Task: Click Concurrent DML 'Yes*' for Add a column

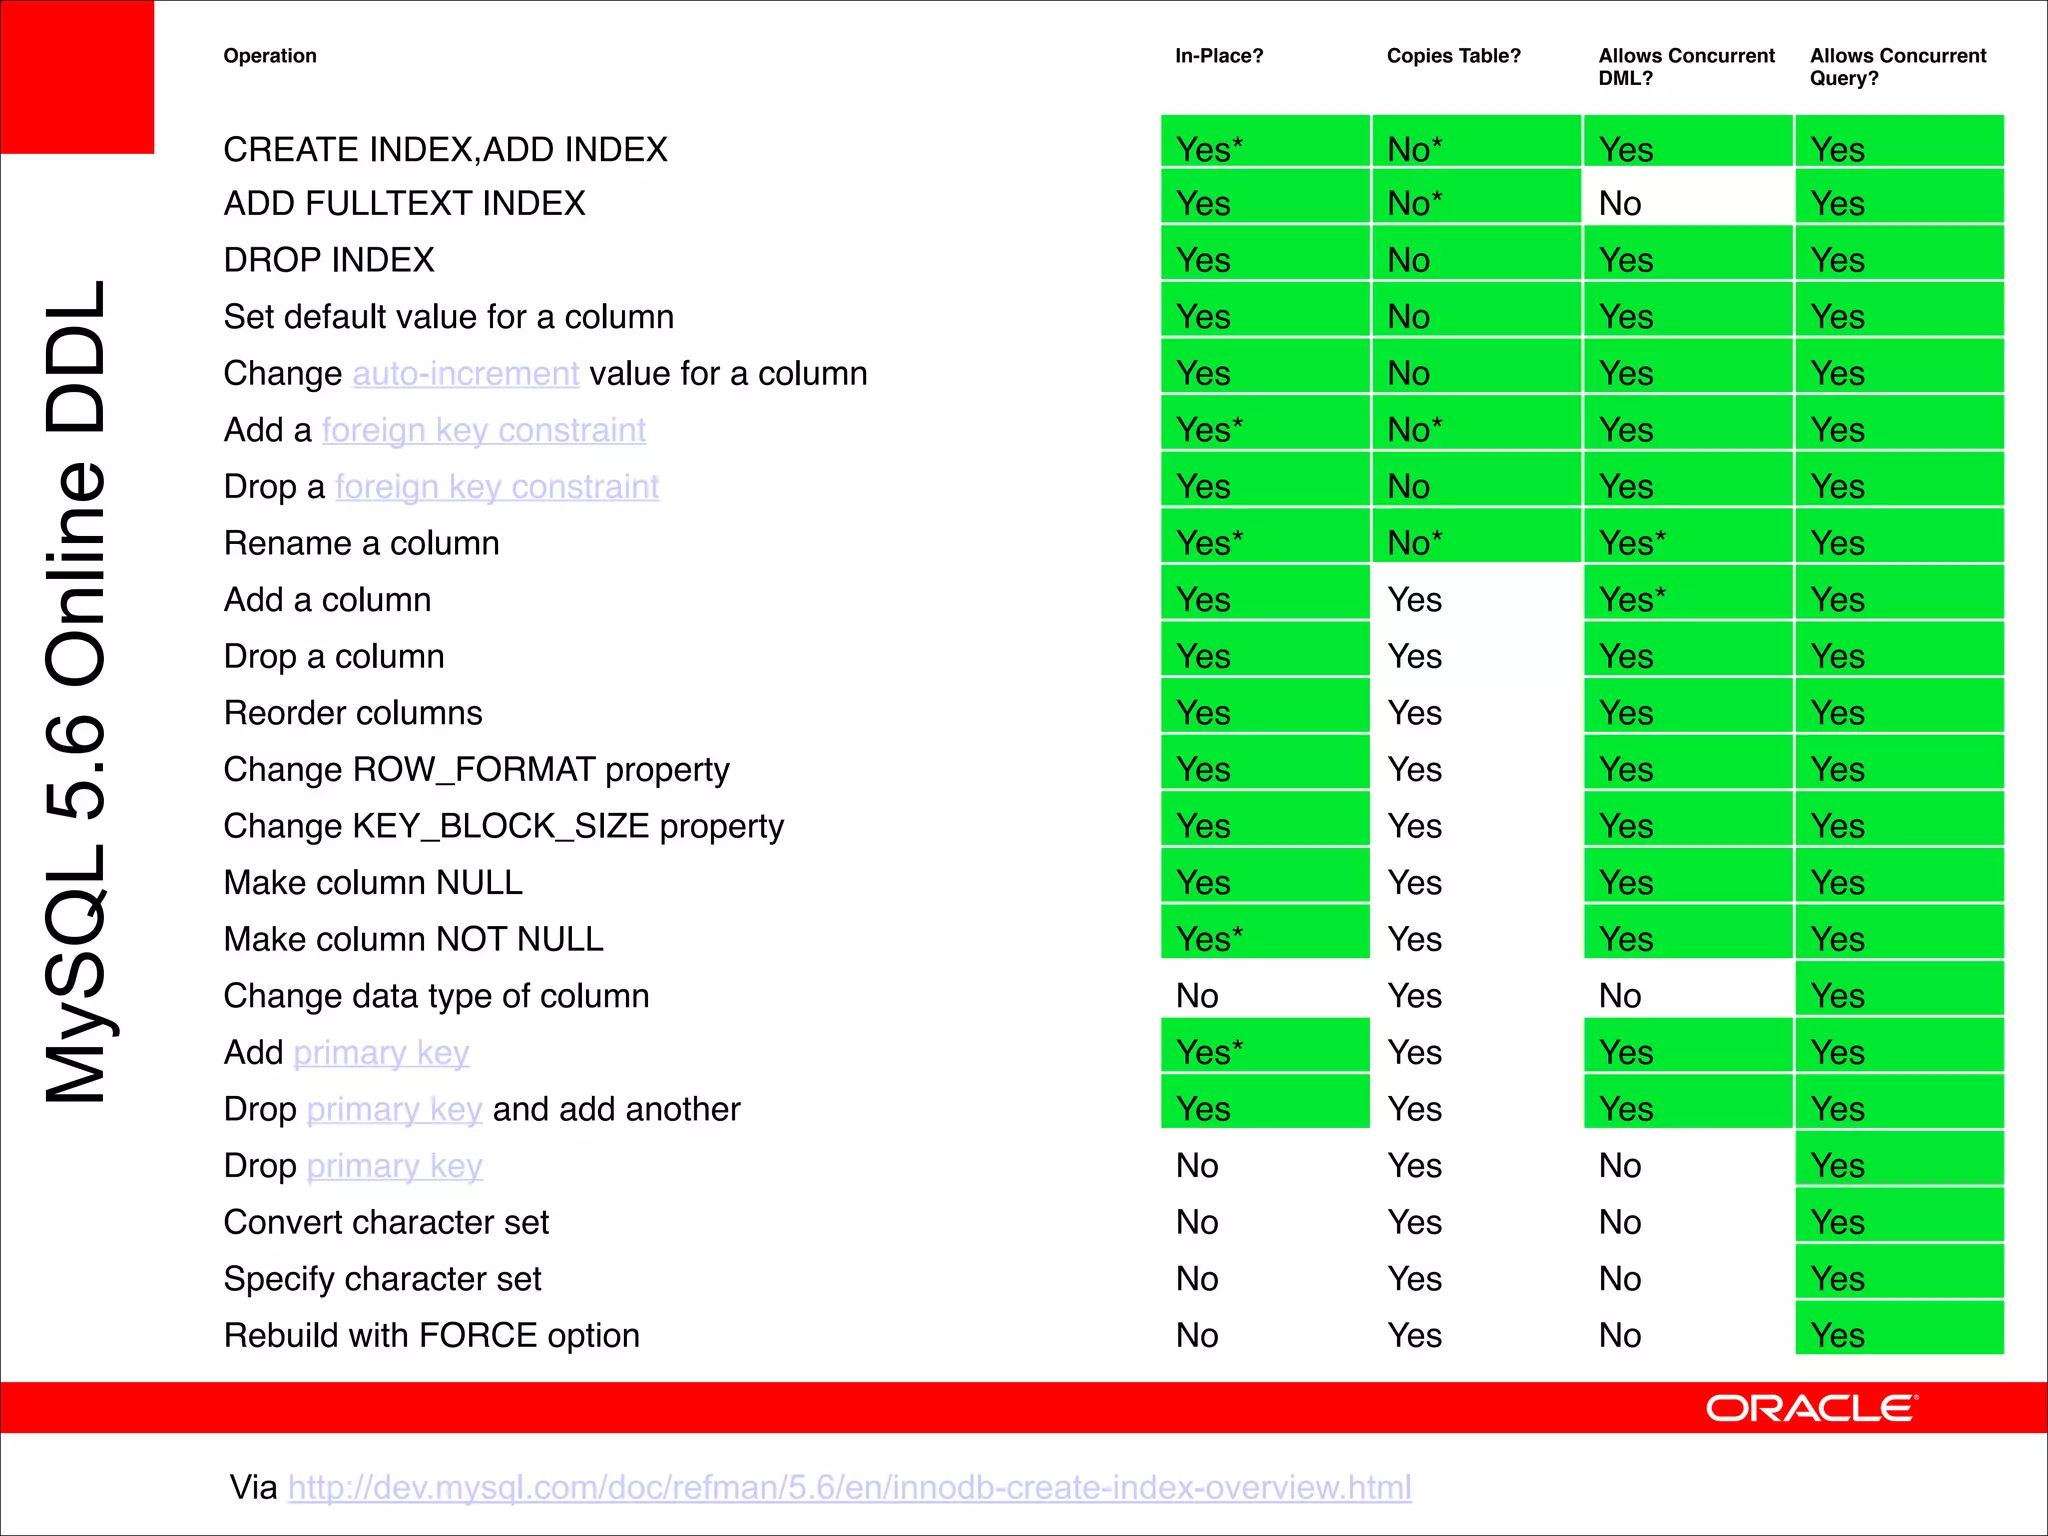Action: (x=1688, y=592)
